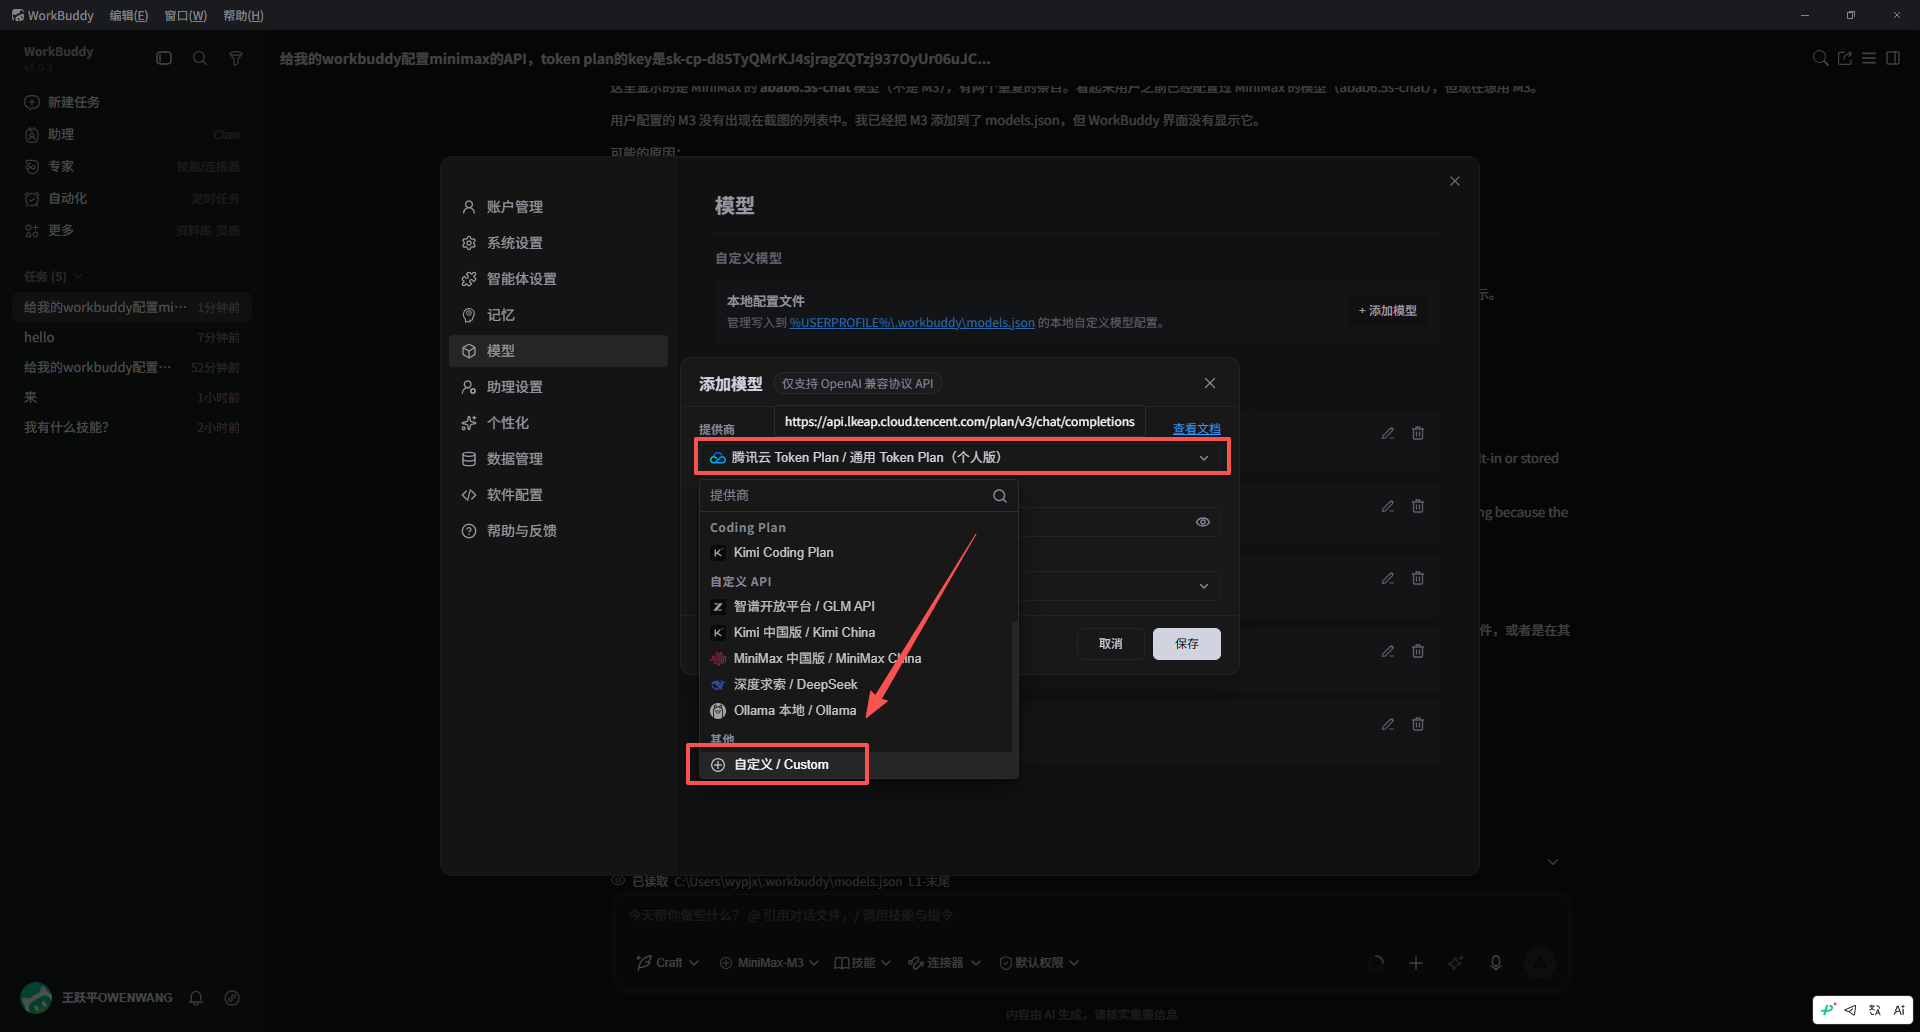Open the 窗口(W) menu

click(x=186, y=15)
